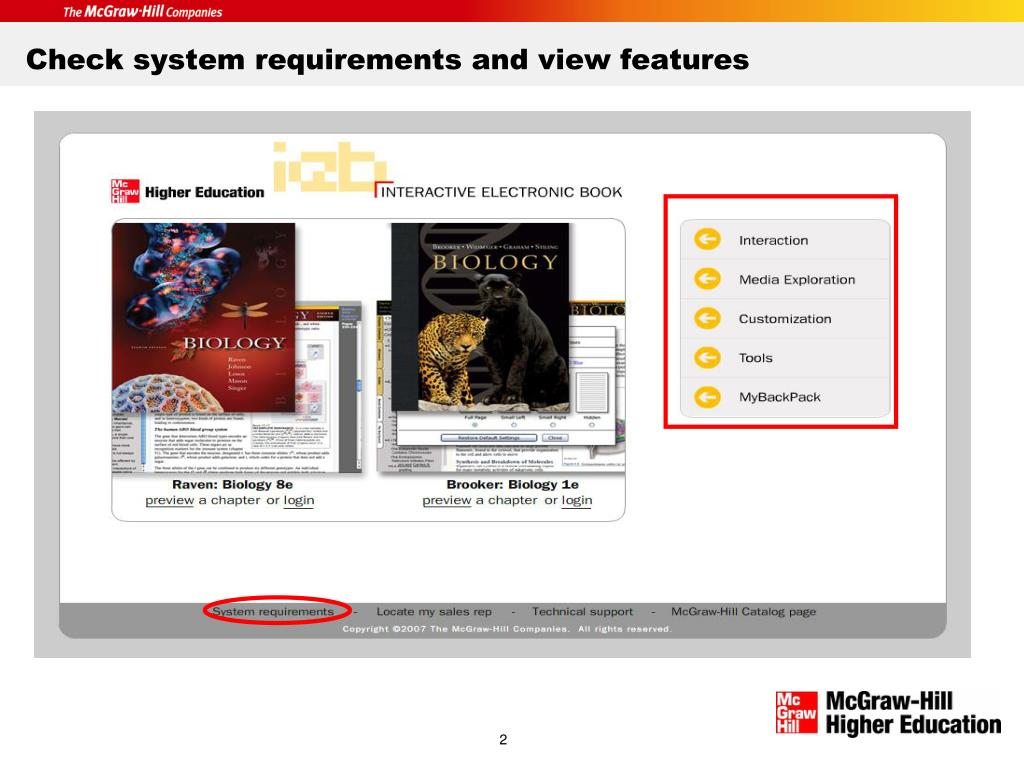Click the arrow icon beside Interaction
Viewport: 1024px width, 768px height.
click(707, 240)
